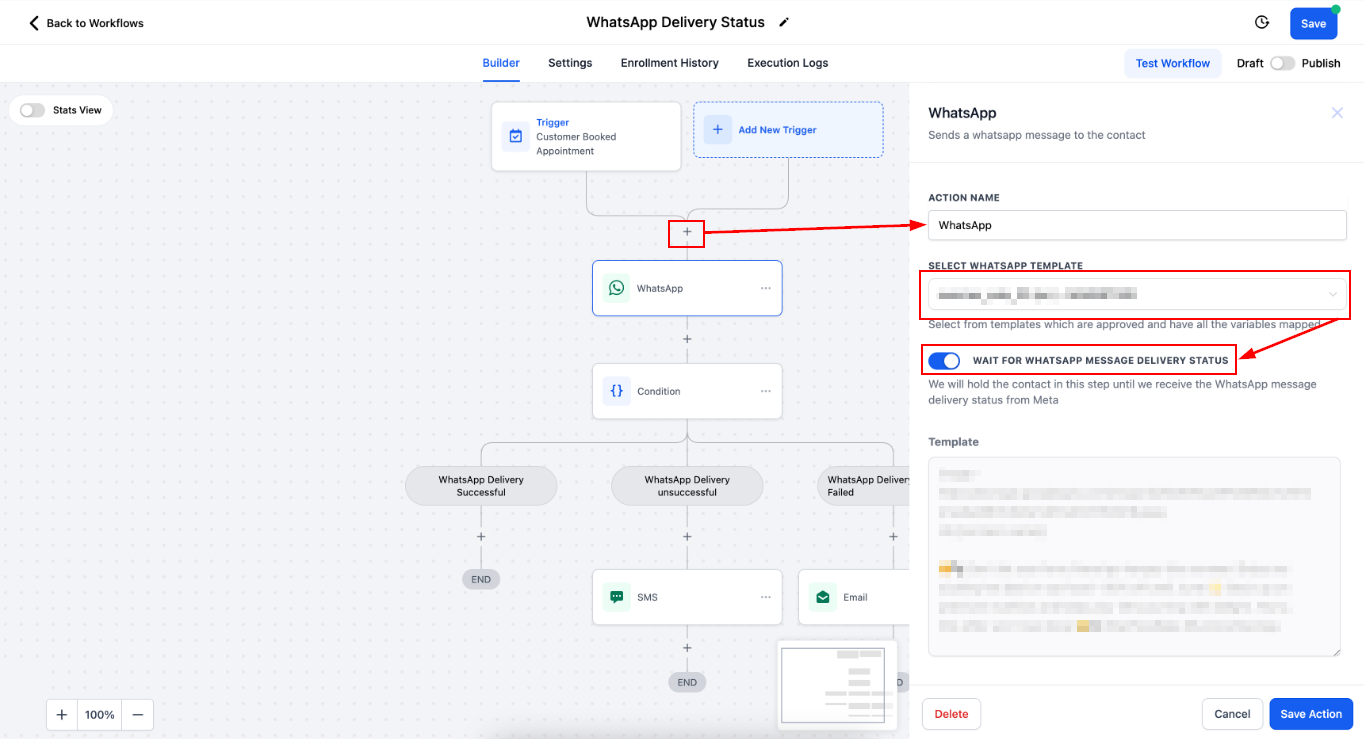Click the WhatsApp logo icon in the WhatsApp node
This screenshot has height=739, width=1364.
point(617,288)
